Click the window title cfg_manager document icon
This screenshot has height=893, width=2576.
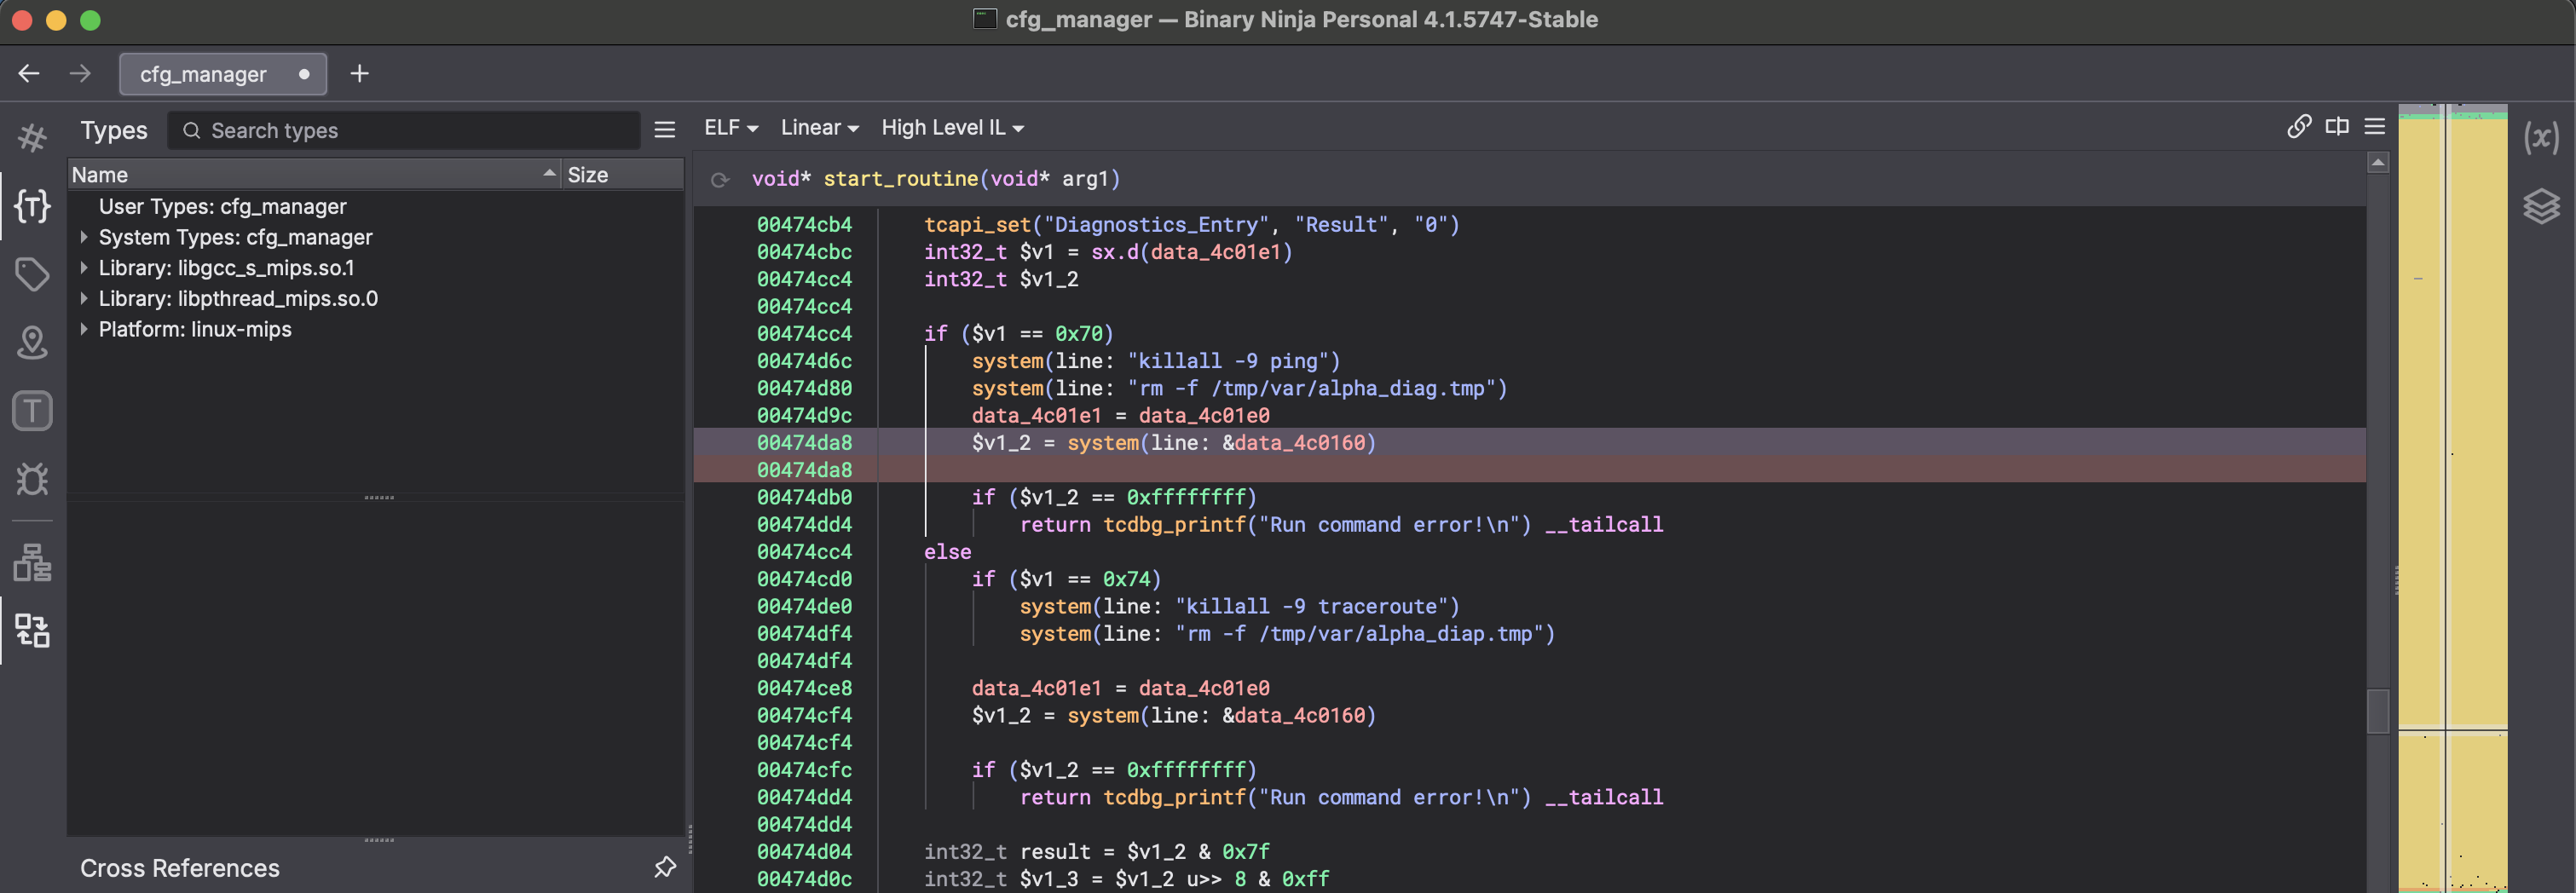coord(985,19)
